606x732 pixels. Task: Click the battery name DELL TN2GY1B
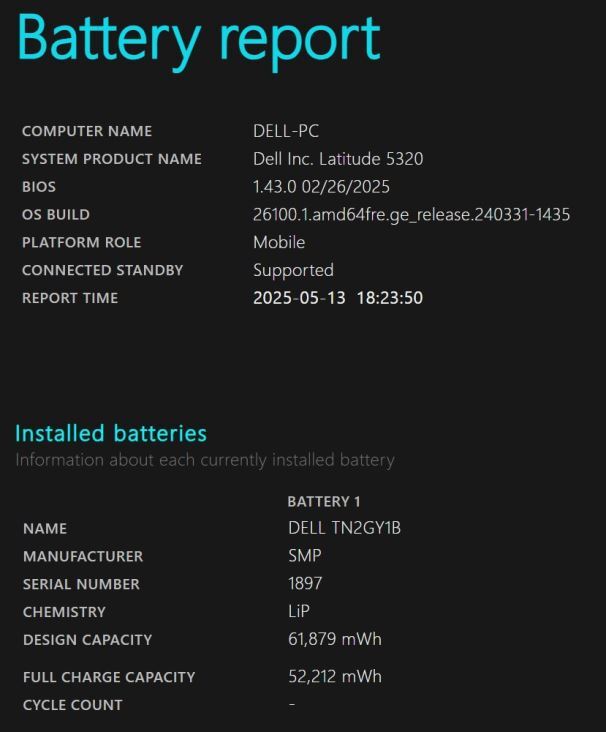(x=344, y=528)
